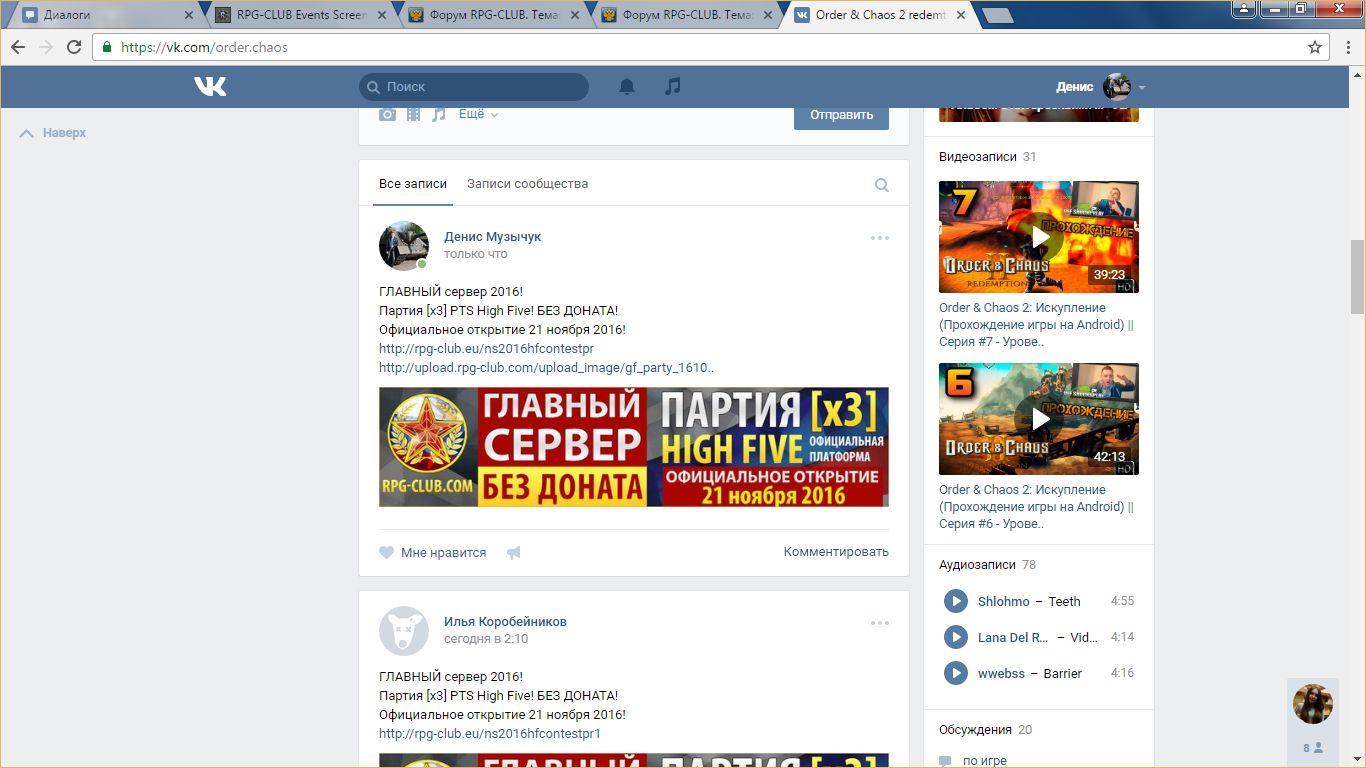The width and height of the screenshot is (1366, 768).
Task: Open the ГЛАВНЫЙ СЕРВЕР banner image
Action: click(x=634, y=447)
